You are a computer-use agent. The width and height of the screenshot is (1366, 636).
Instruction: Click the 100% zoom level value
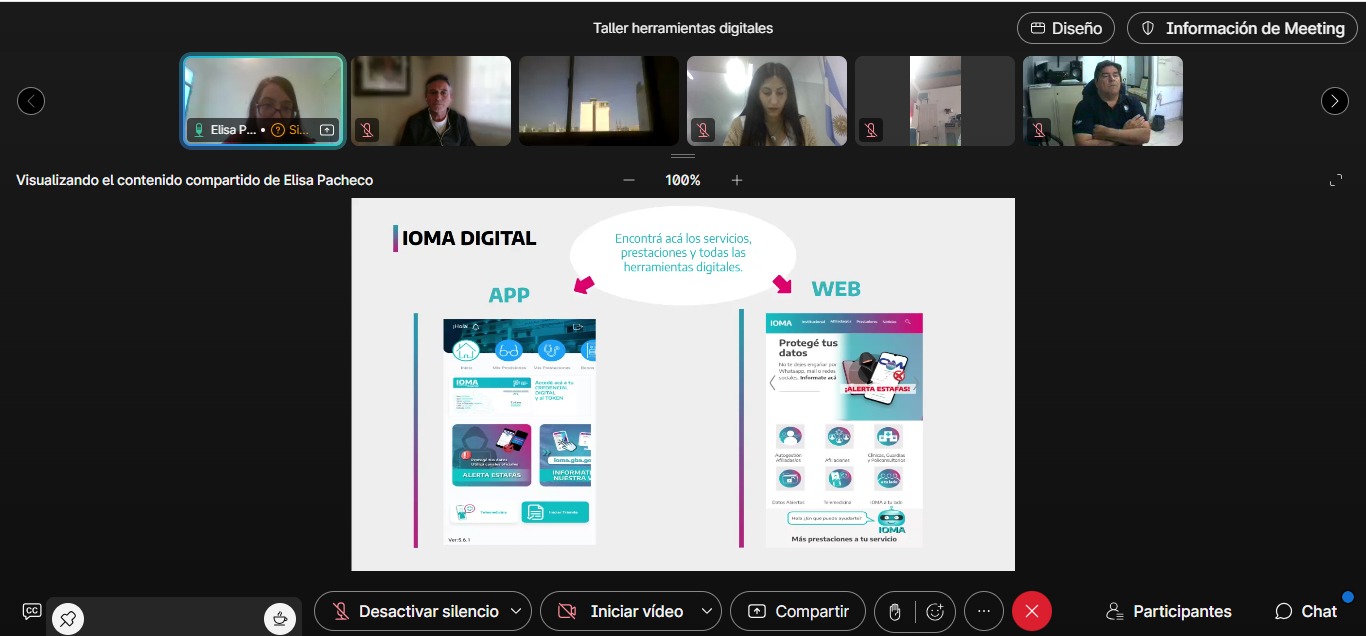[683, 180]
